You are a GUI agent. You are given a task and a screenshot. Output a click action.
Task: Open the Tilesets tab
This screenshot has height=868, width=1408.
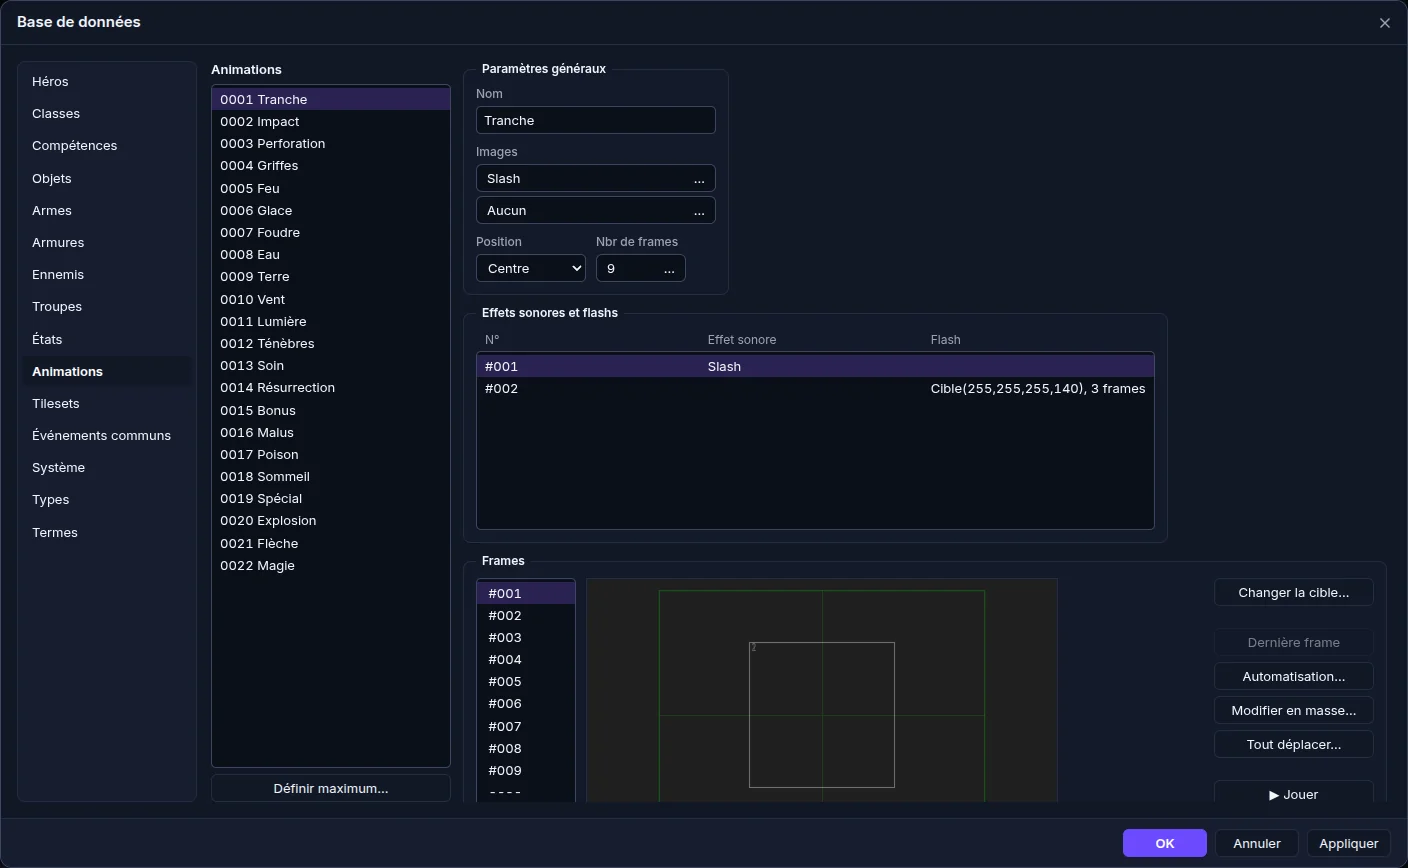(x=107, y=403)
